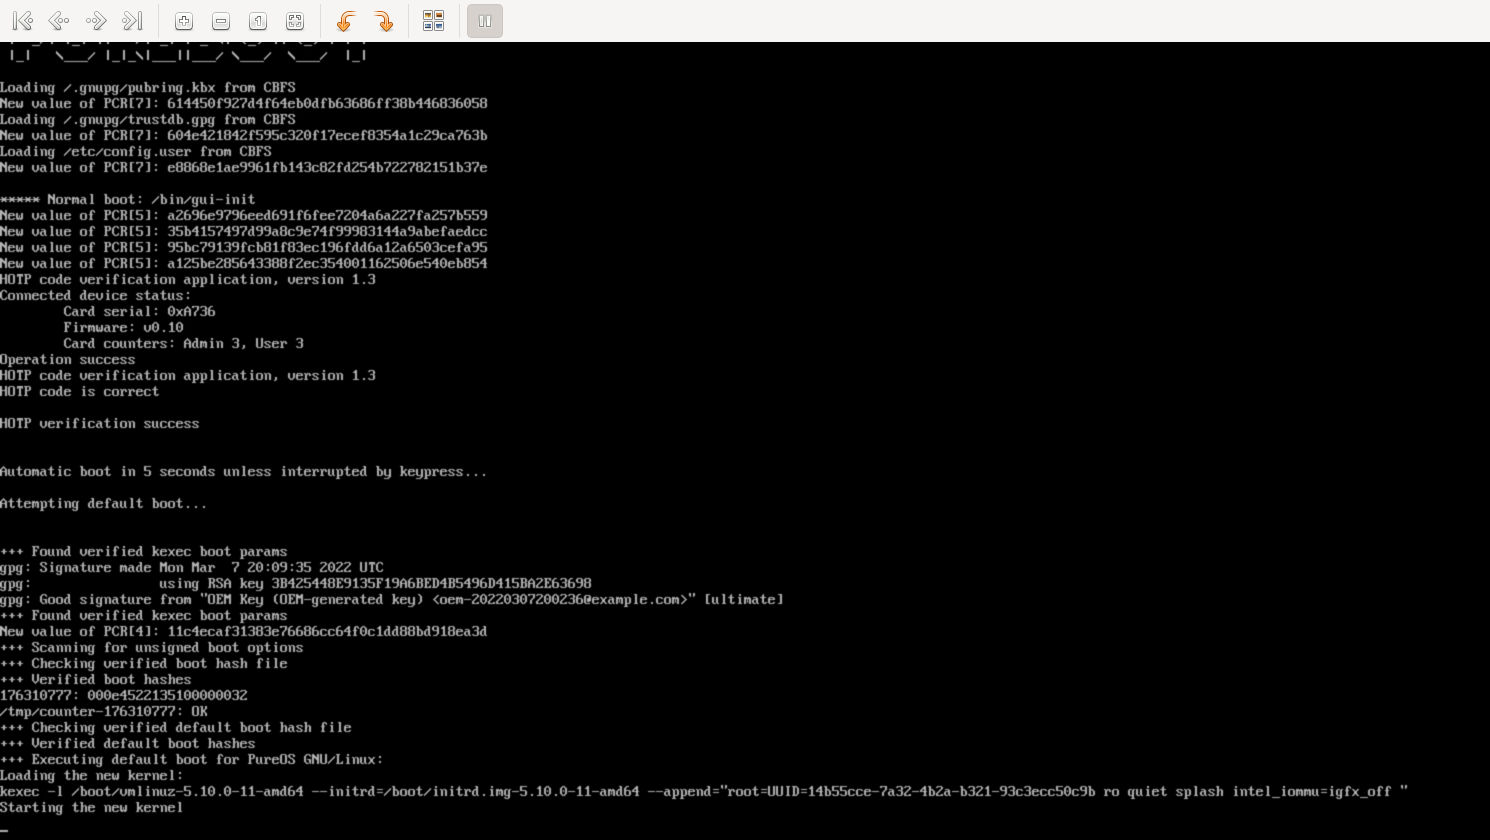Viewport: 1490px width, 840px height.
Task: Rotate the image counterclockwise
Action: click(346, 21)
